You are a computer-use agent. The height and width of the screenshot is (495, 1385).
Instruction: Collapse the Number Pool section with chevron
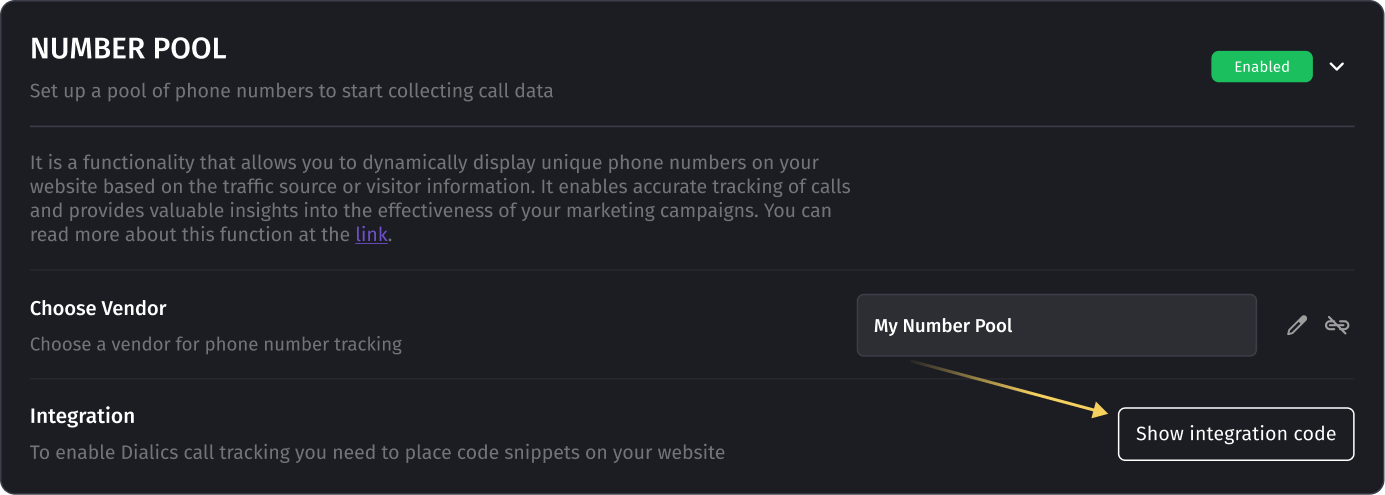click(1337, 67)
